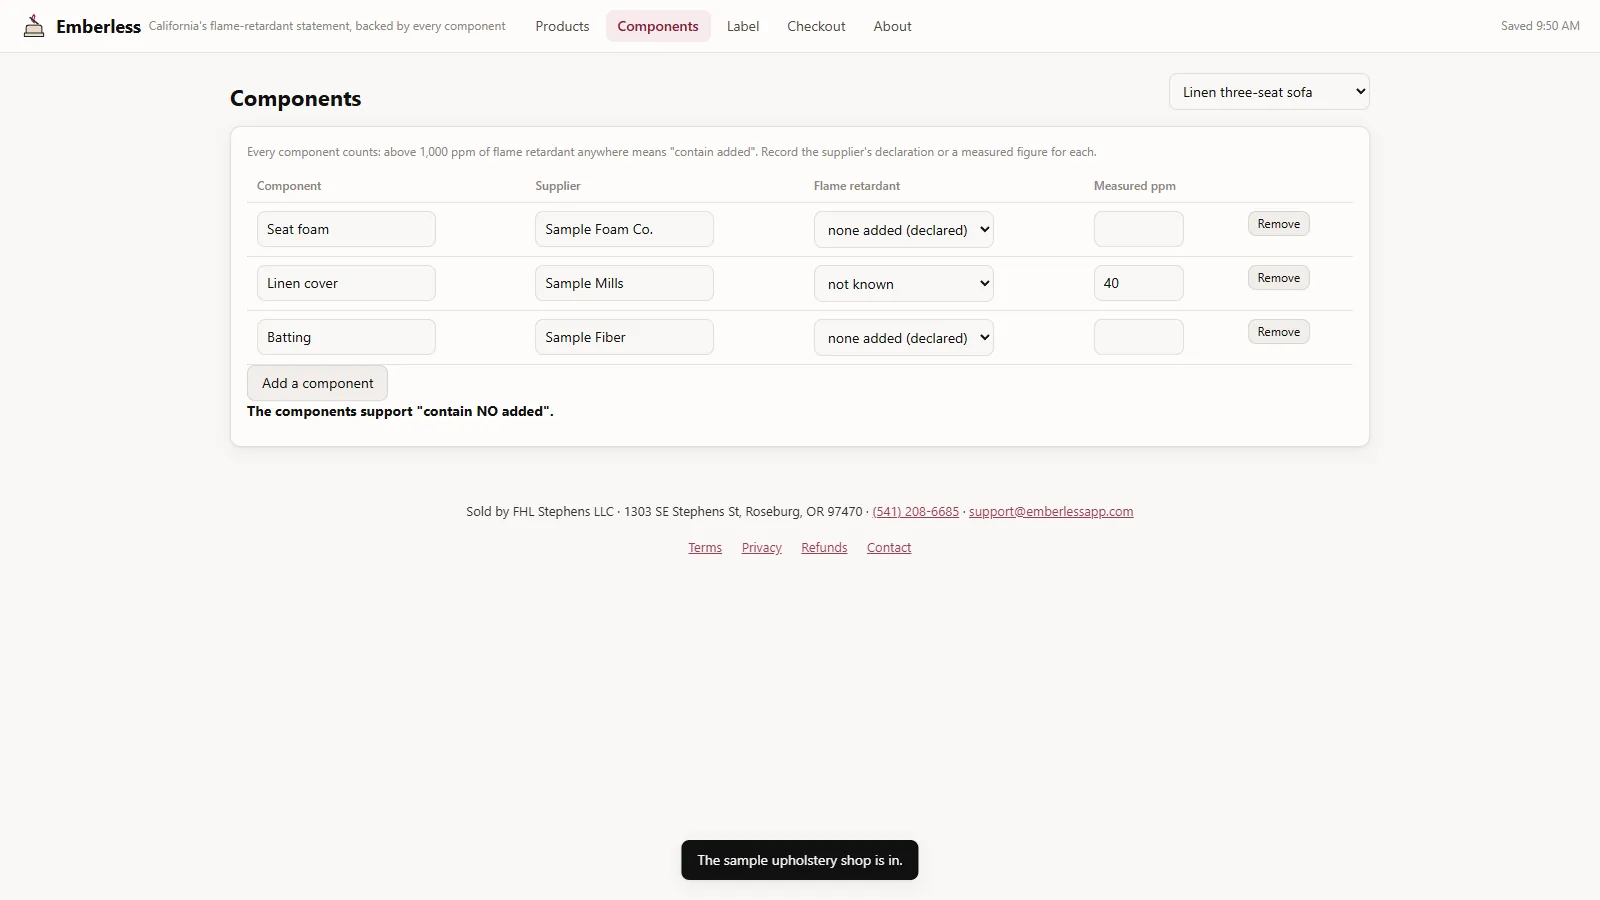Click the Measured ppm column header
The width and height of the screenshot is (1600, 900).
pos(1134,186)
